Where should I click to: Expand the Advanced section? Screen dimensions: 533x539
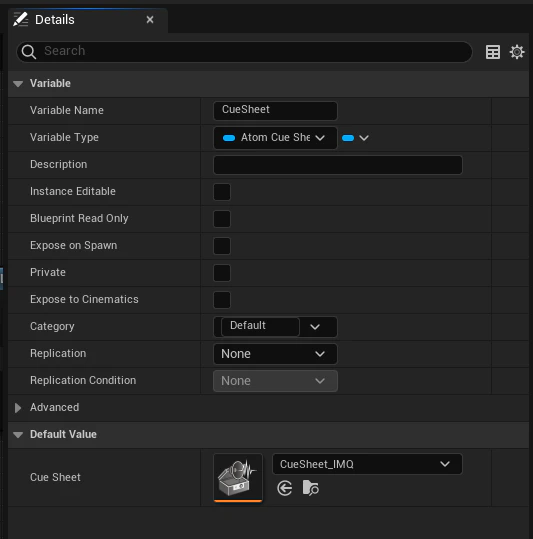tap(18, 408)
